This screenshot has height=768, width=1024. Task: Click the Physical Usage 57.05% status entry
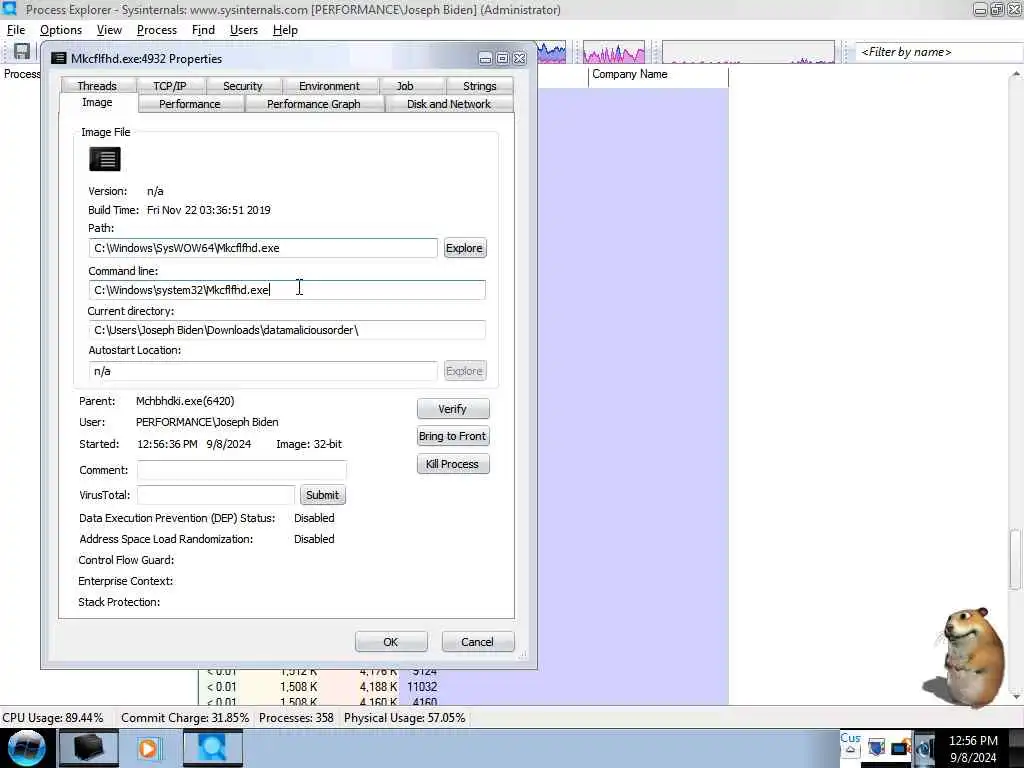[x=405, y=718]
